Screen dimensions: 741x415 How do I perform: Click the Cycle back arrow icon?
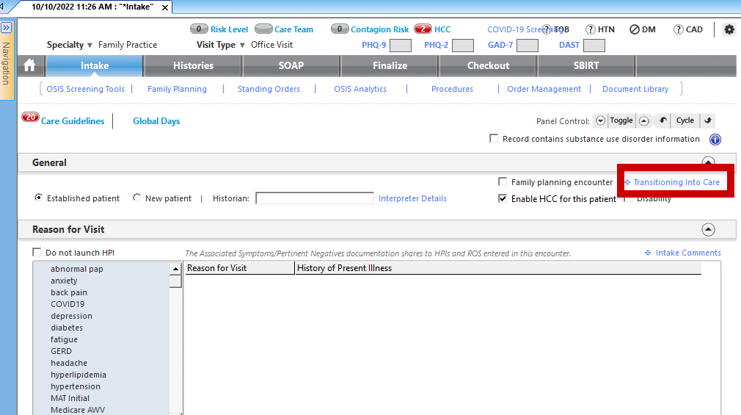[663, 121]
